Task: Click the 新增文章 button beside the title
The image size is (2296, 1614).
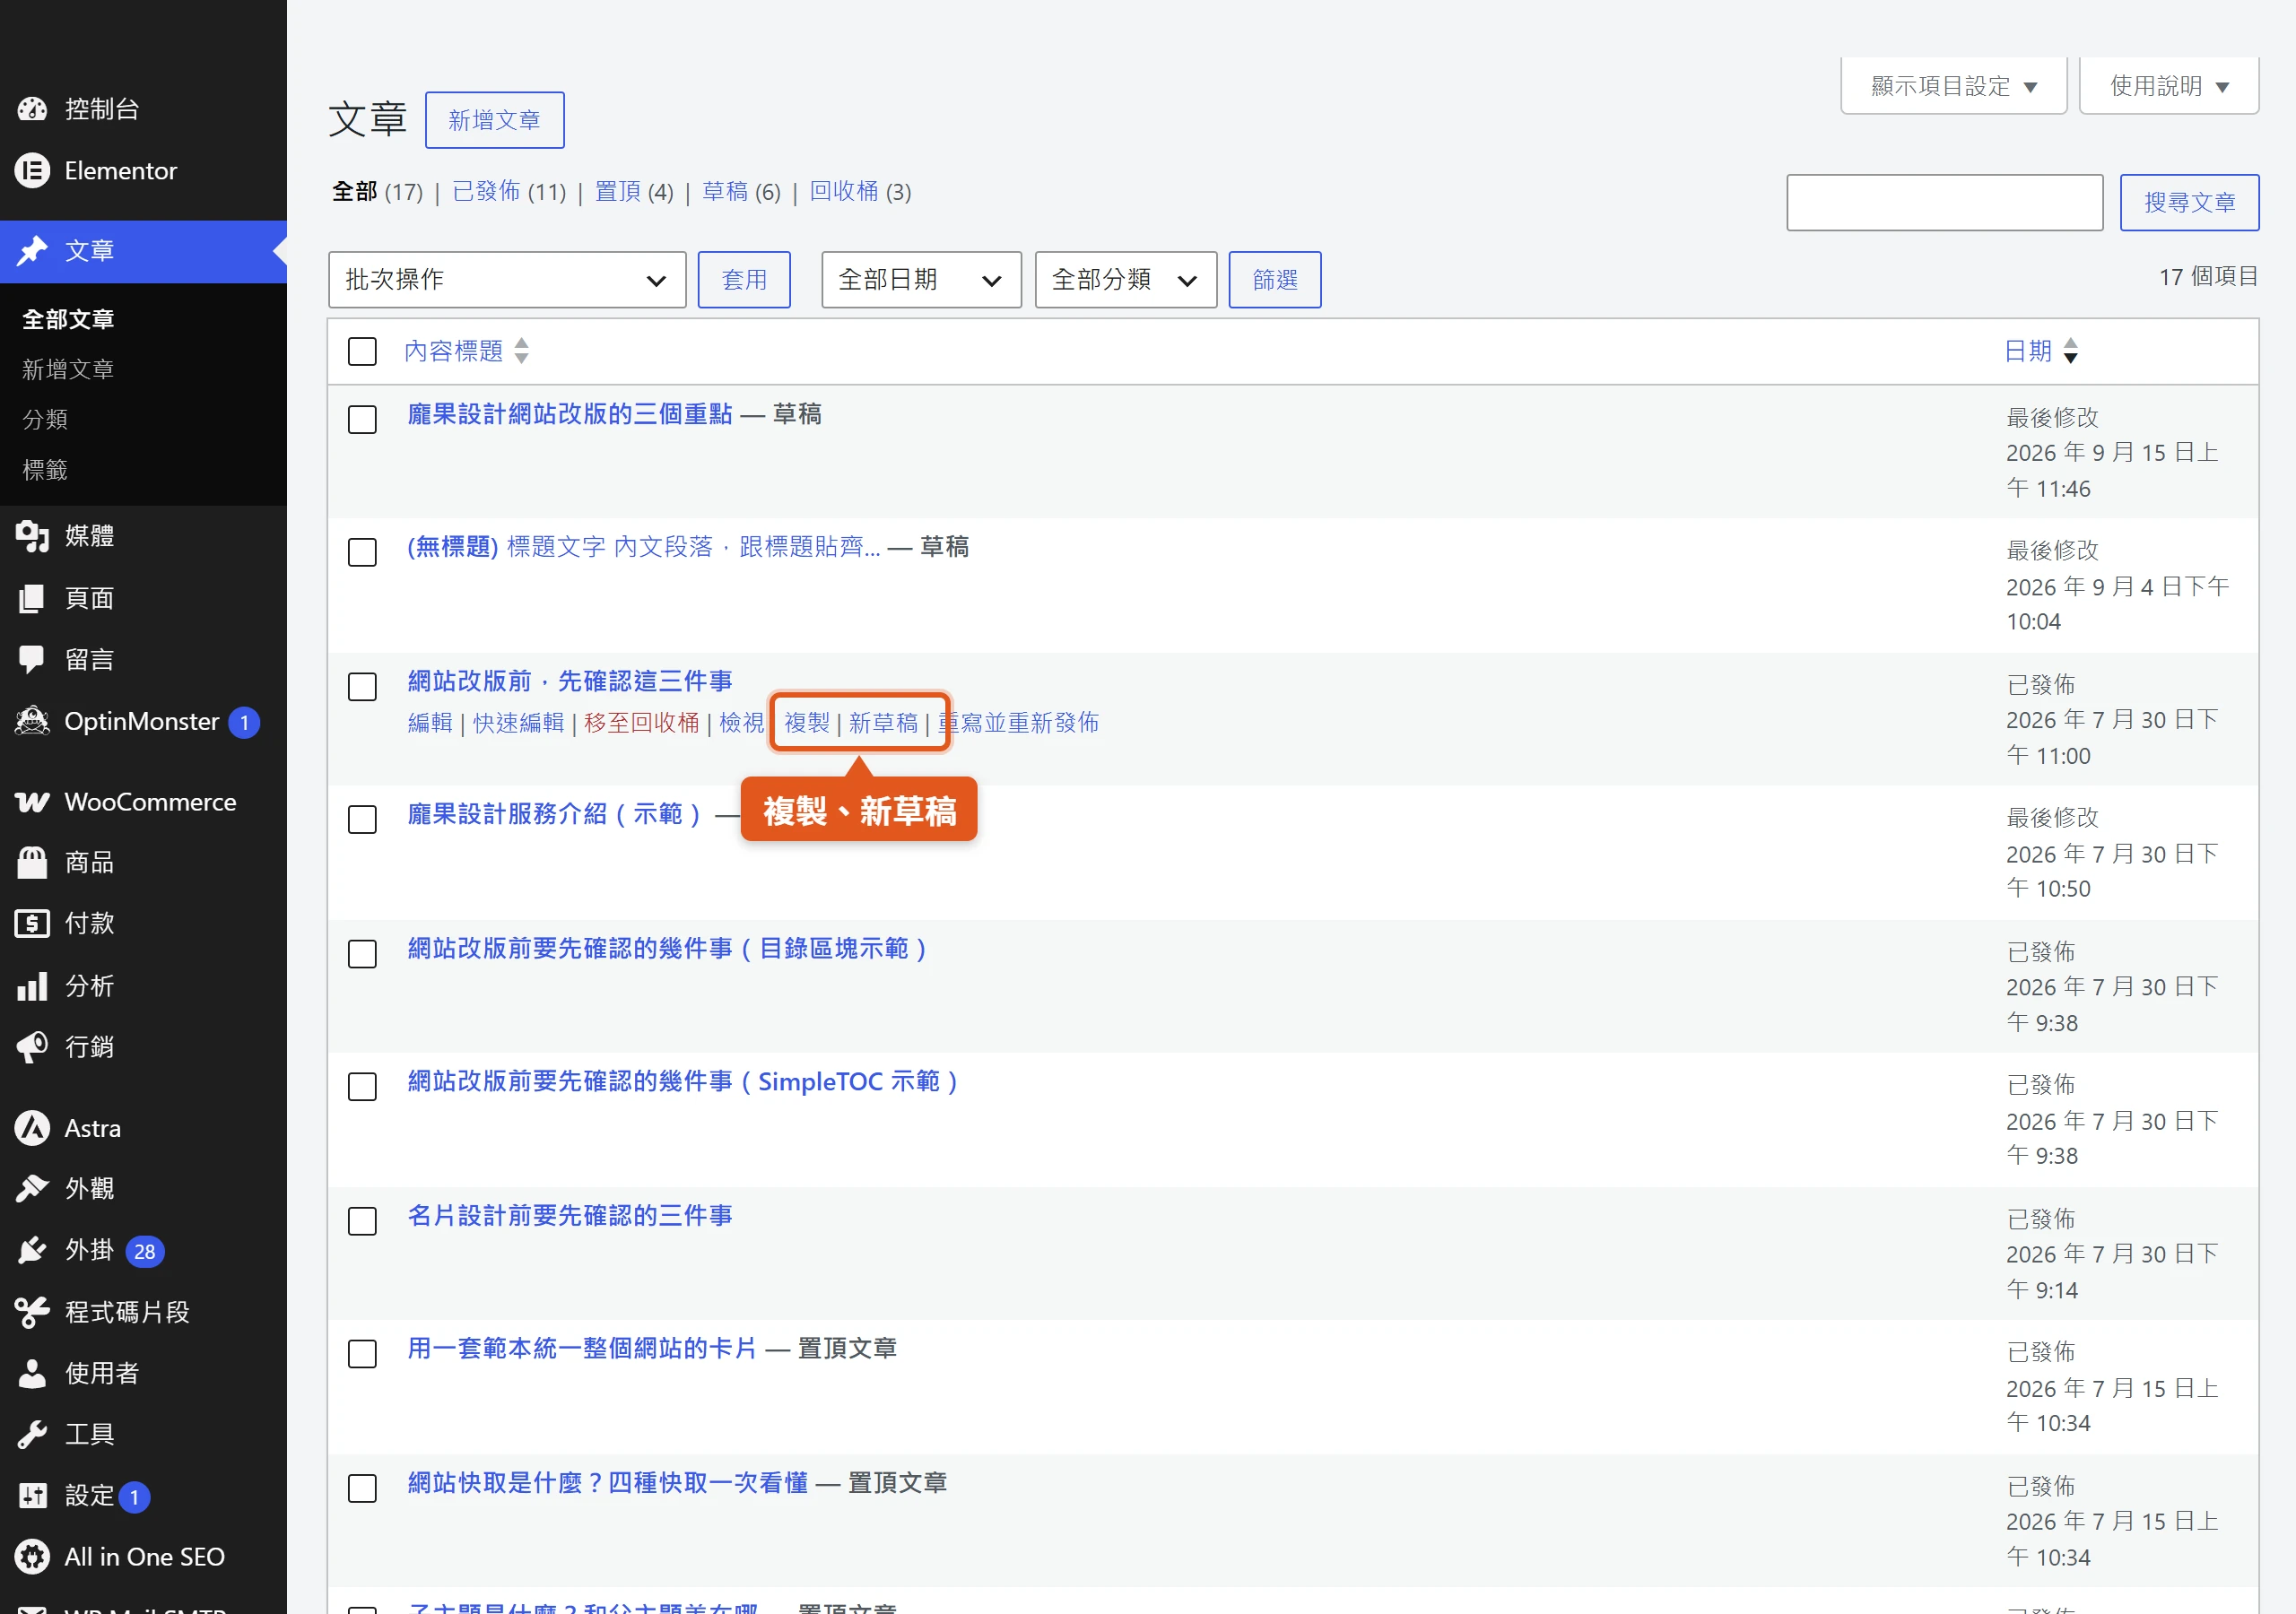Action: 494,120
